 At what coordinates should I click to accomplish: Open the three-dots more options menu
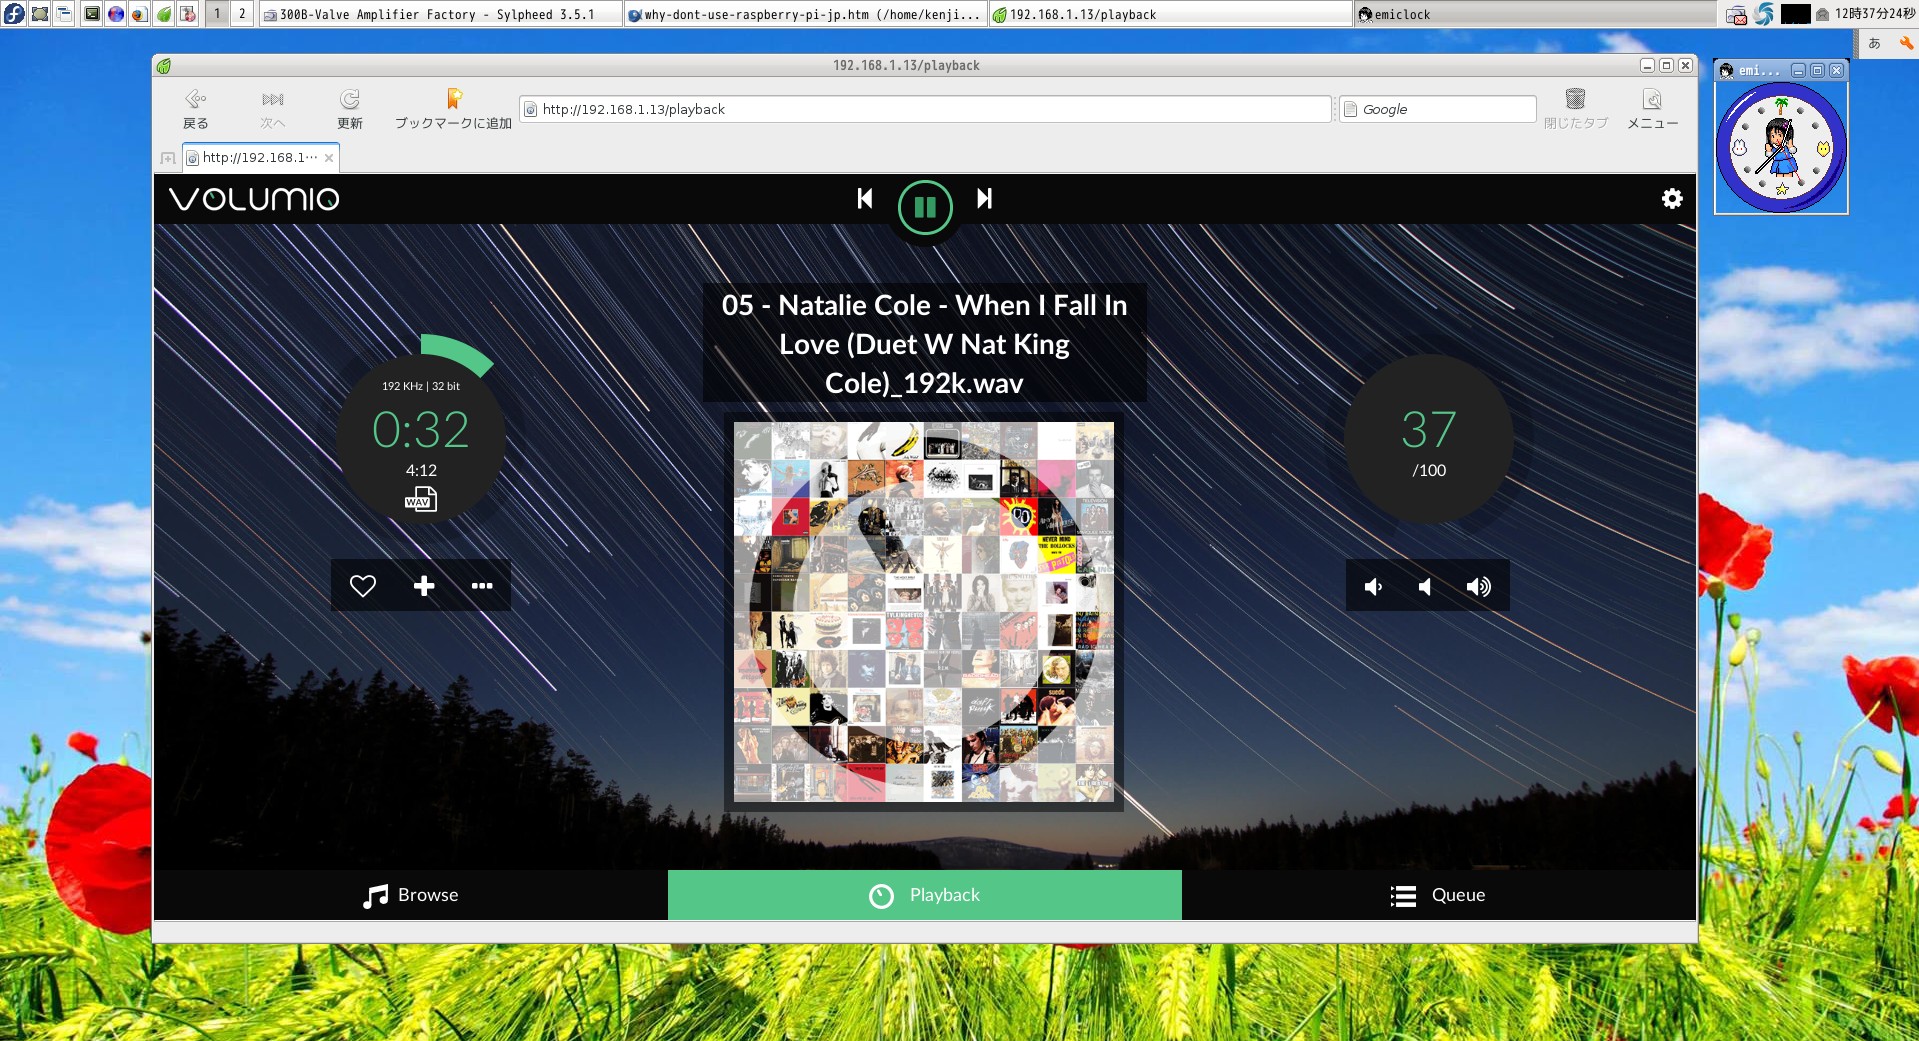coord(482,586)
